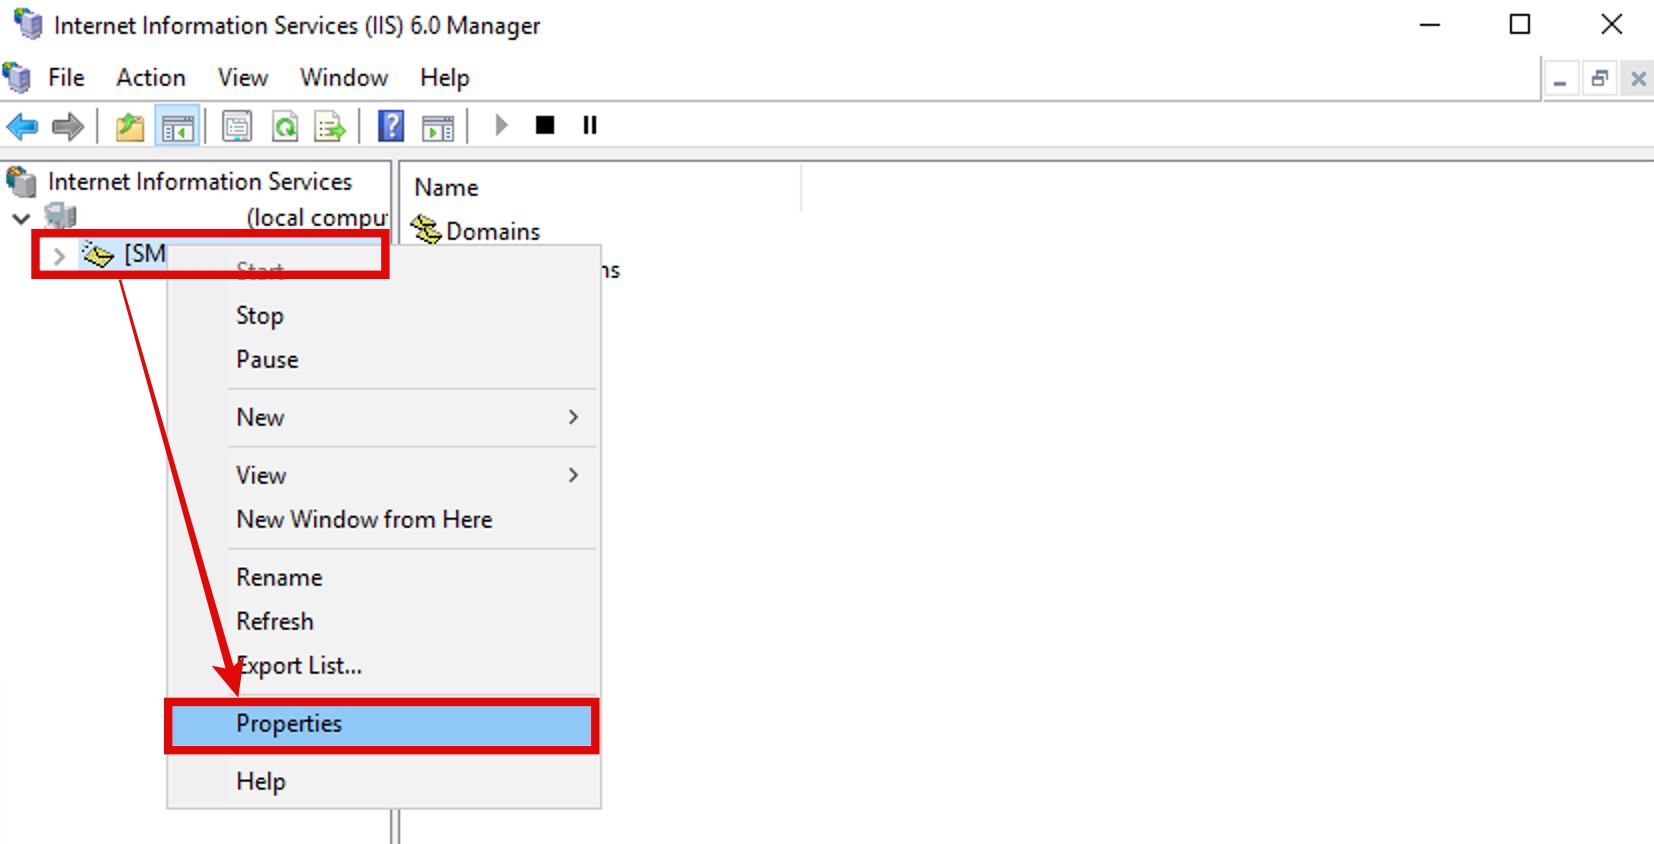Click the gray Forward arrow in toolbar
Viewport: 1654px width, 844px height.
67,126
